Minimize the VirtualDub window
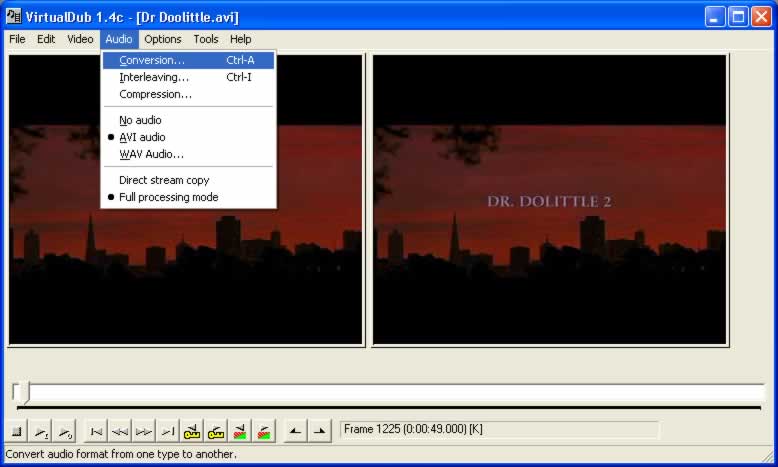 coord(715,17)
